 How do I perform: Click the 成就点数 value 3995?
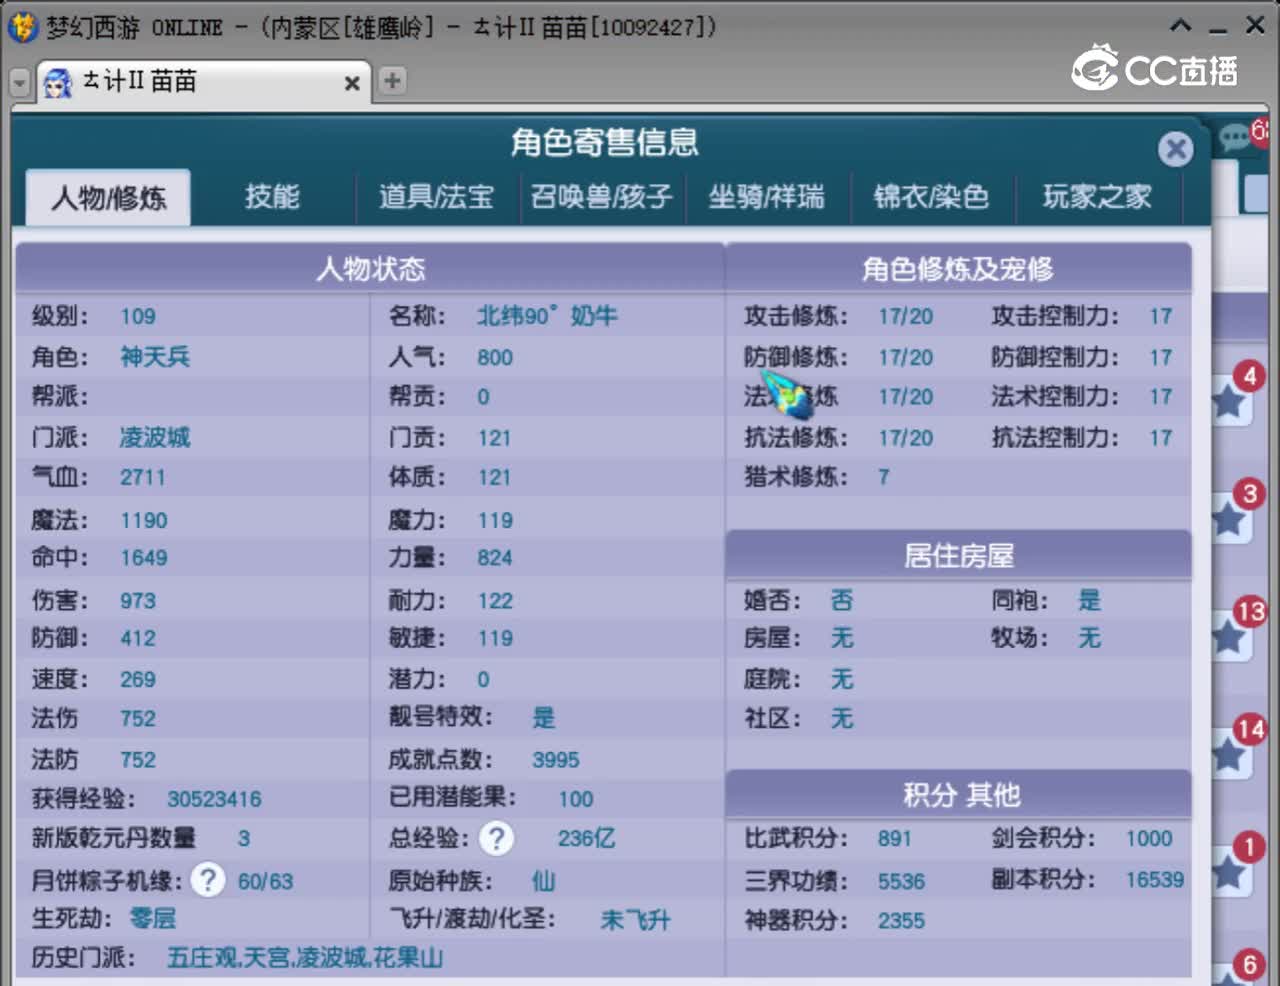tap(556, 760)
